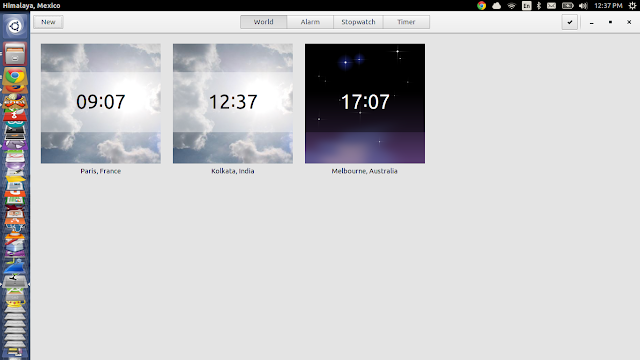Open the system gear session menu

tap(632, 5)
